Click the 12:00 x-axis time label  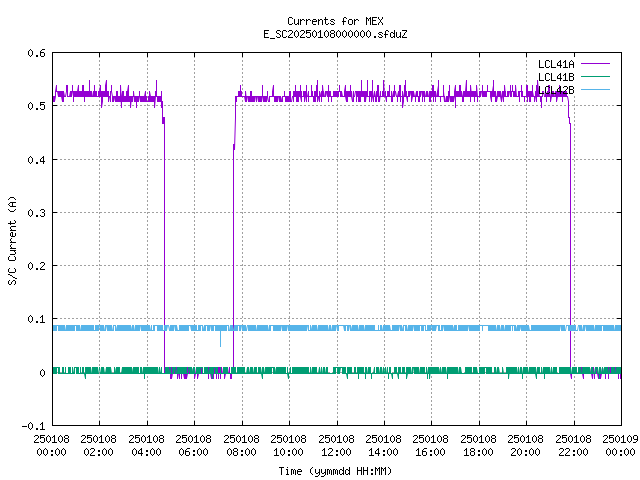coord(336,452)
